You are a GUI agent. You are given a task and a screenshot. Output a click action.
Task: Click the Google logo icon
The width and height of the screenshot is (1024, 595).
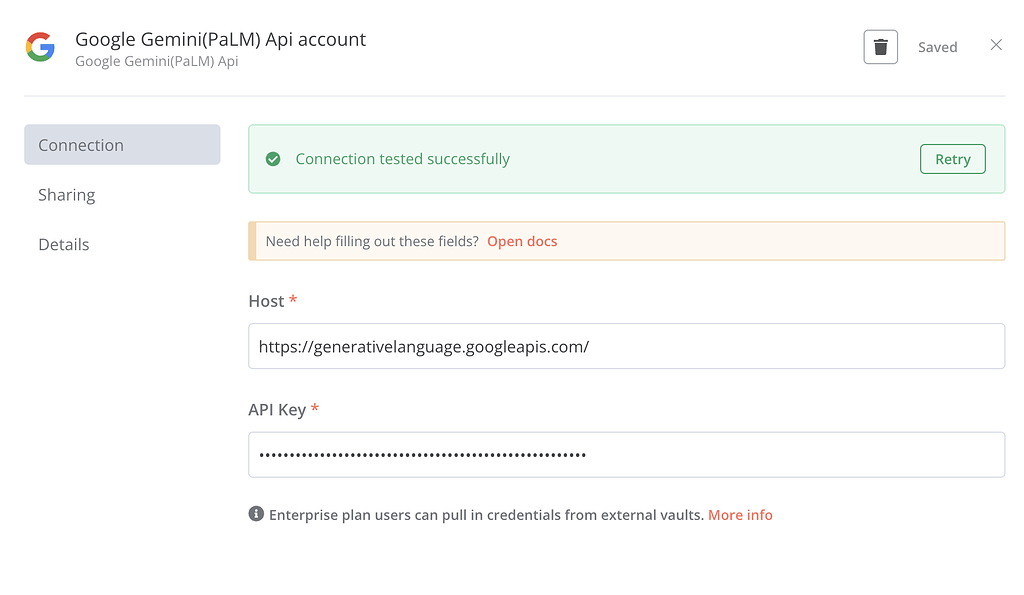[x=39, y=47]
